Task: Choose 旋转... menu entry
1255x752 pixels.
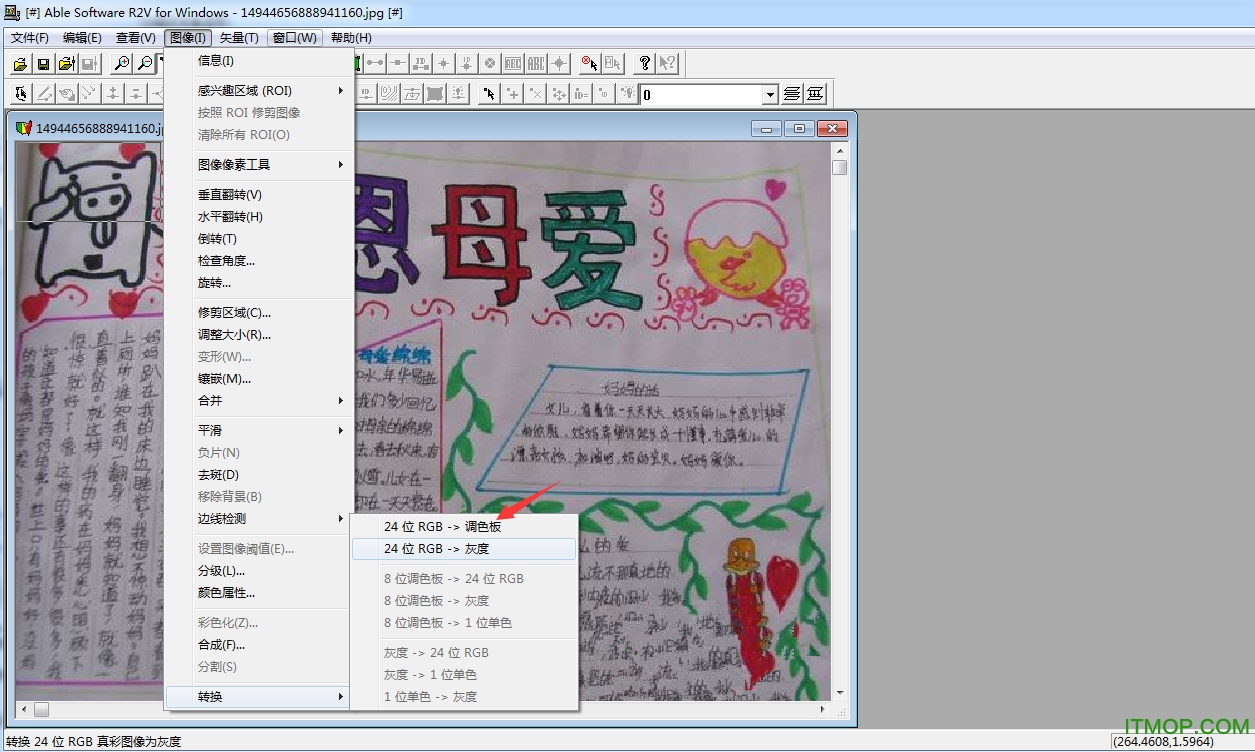Action: [x=258, y=283]
